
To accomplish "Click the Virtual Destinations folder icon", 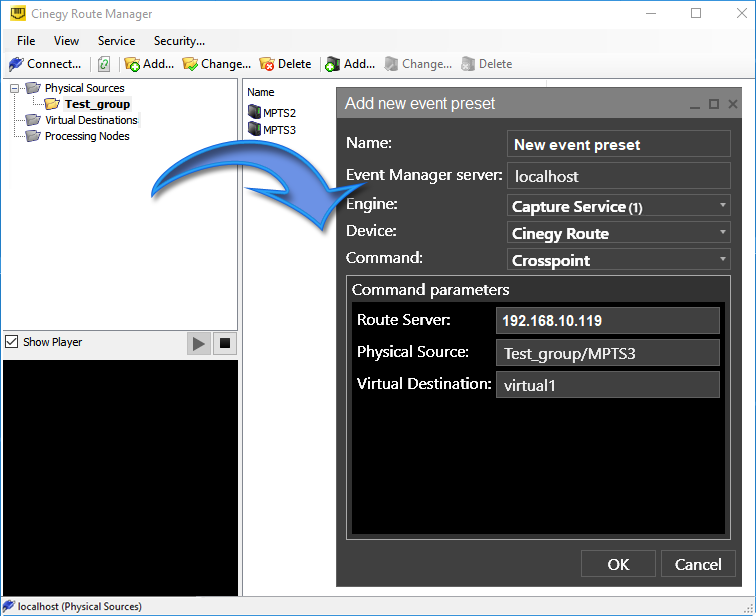I will click(x=33, y=120).
